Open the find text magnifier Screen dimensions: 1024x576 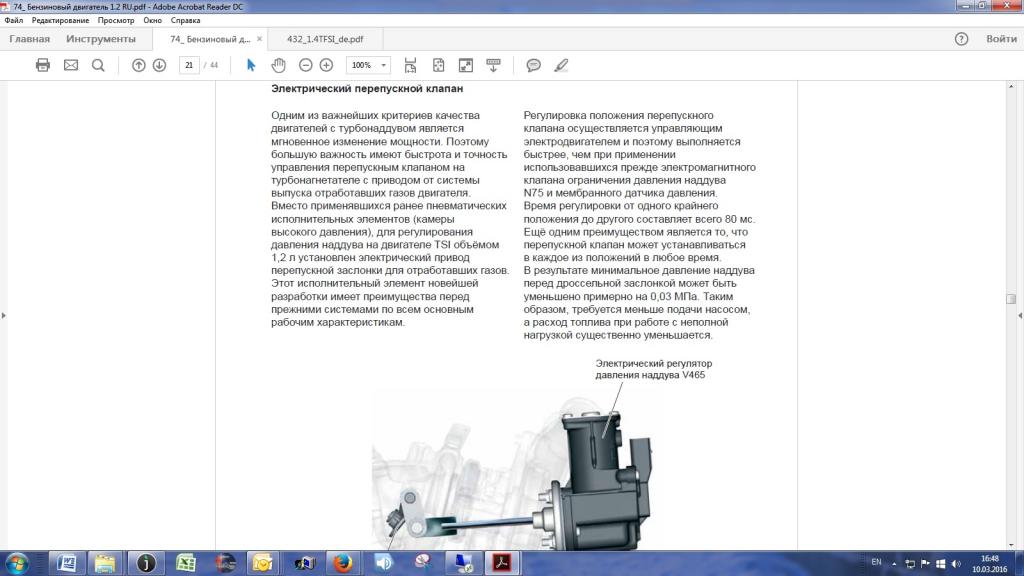[x=98, y=65]
